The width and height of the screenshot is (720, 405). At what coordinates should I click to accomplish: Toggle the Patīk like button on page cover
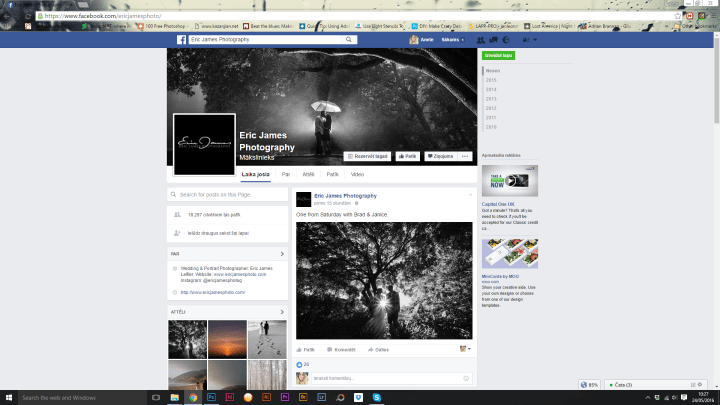pos(407,156)
